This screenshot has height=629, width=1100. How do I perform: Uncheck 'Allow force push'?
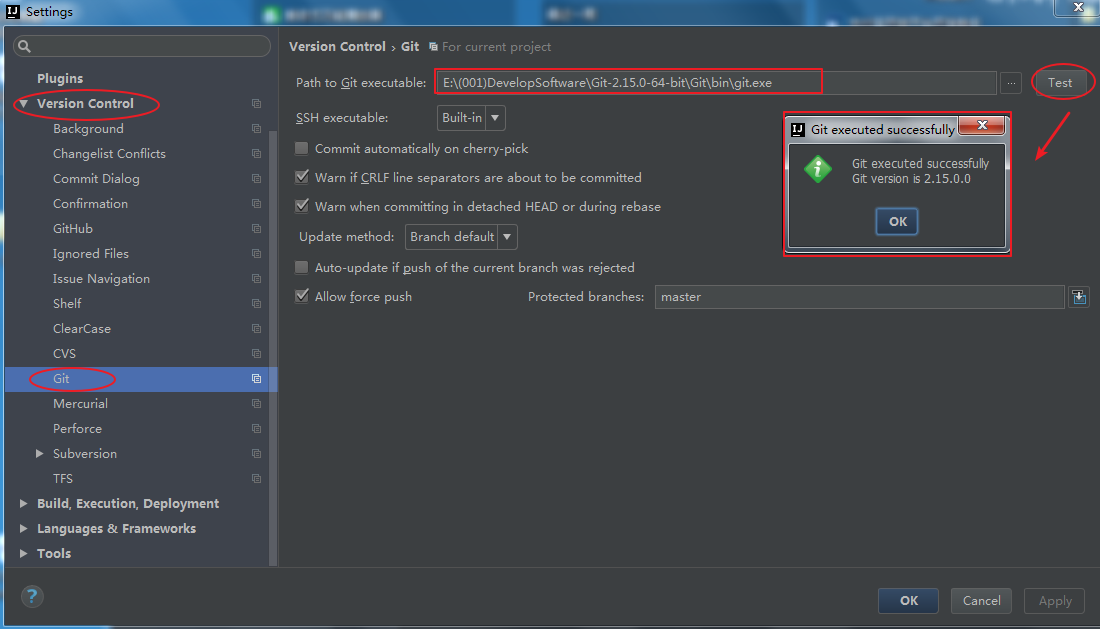point(301,296)
